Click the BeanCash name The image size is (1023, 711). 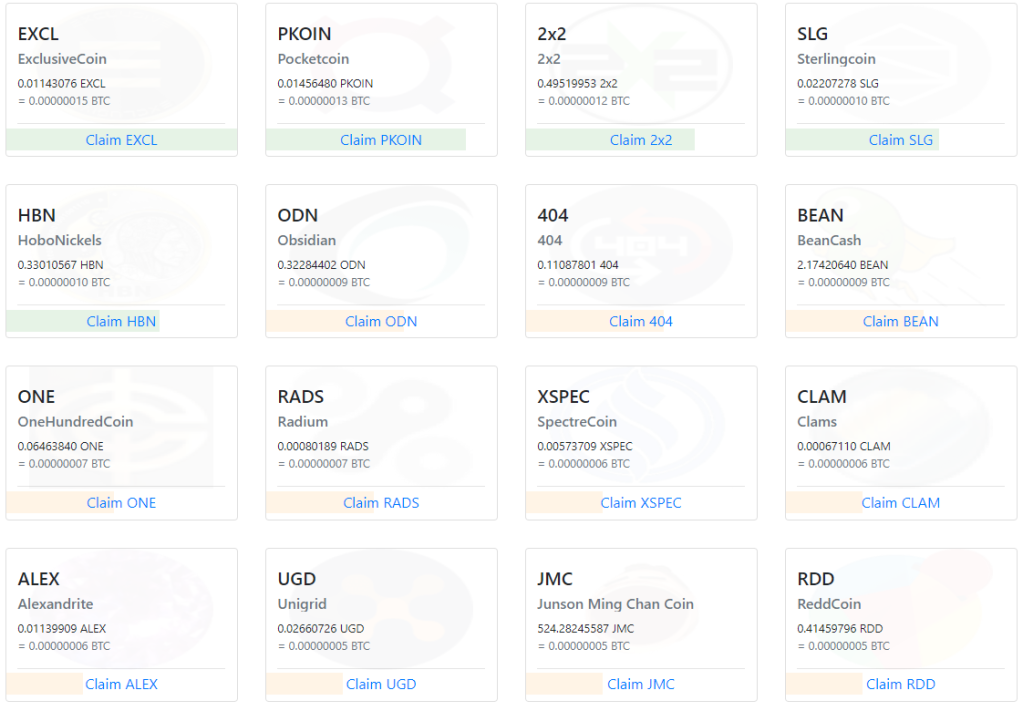[829, 240]
